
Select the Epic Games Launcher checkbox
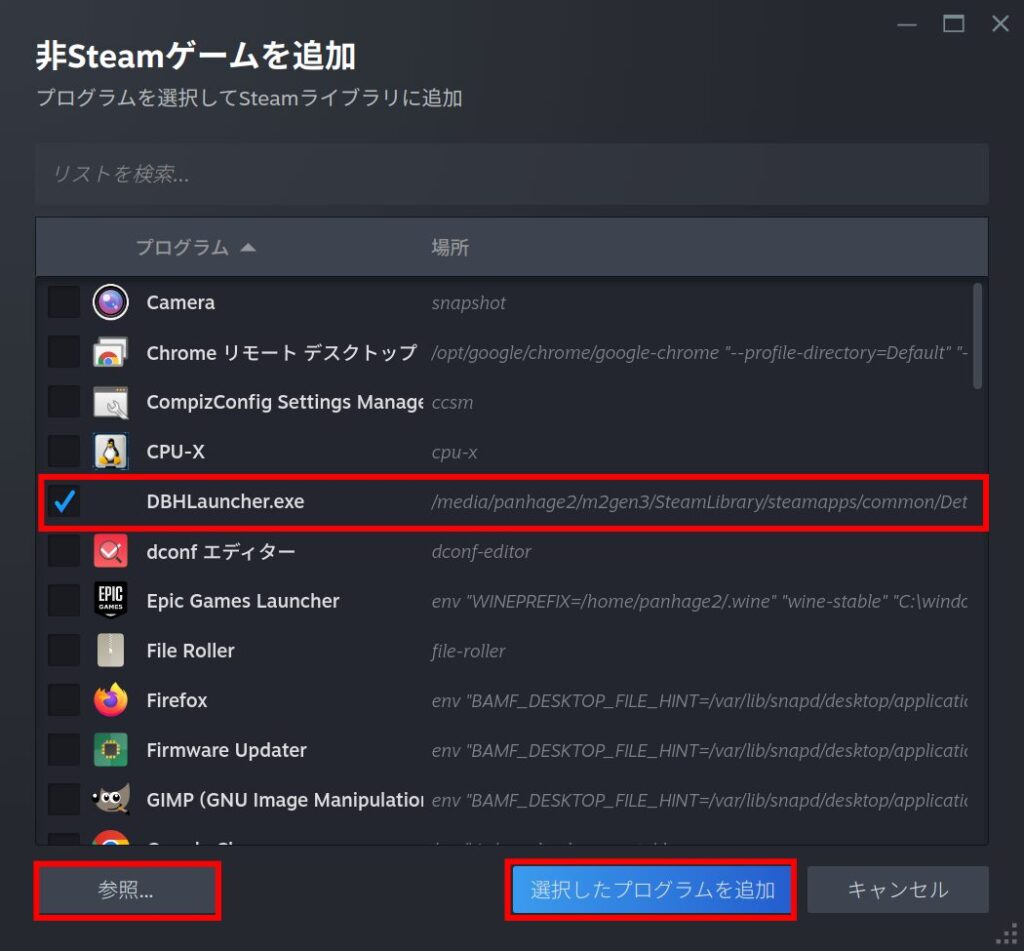click(x=64, y=600)
